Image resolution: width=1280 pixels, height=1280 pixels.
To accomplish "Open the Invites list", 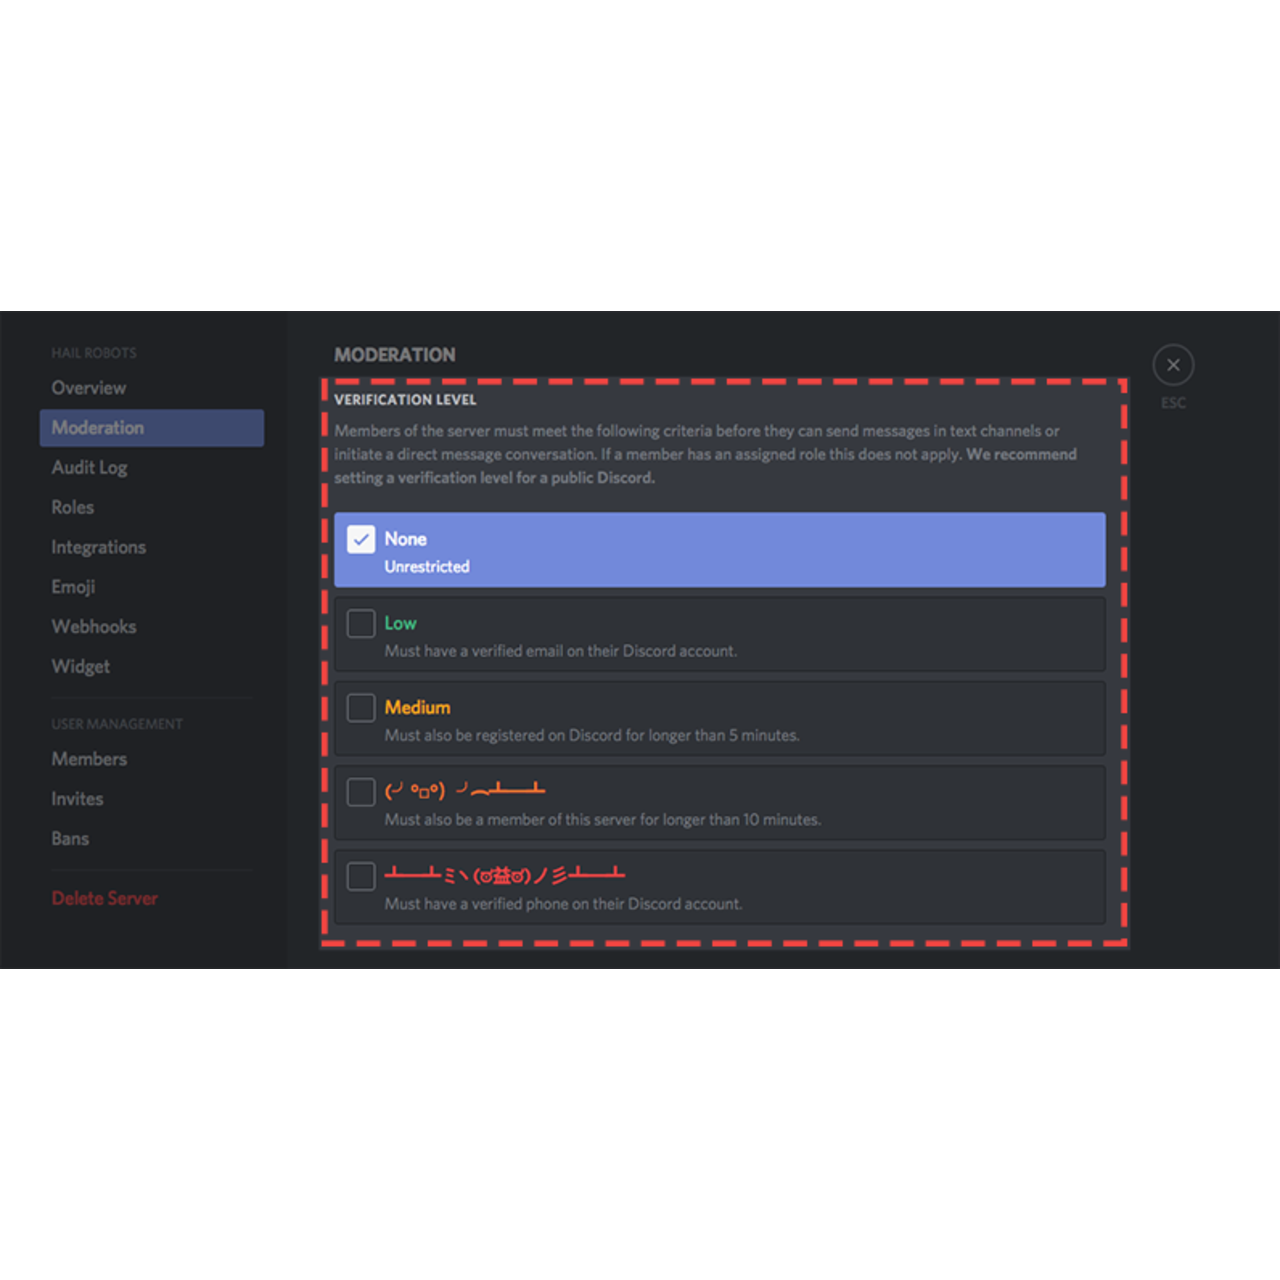I will click(77, 799).
